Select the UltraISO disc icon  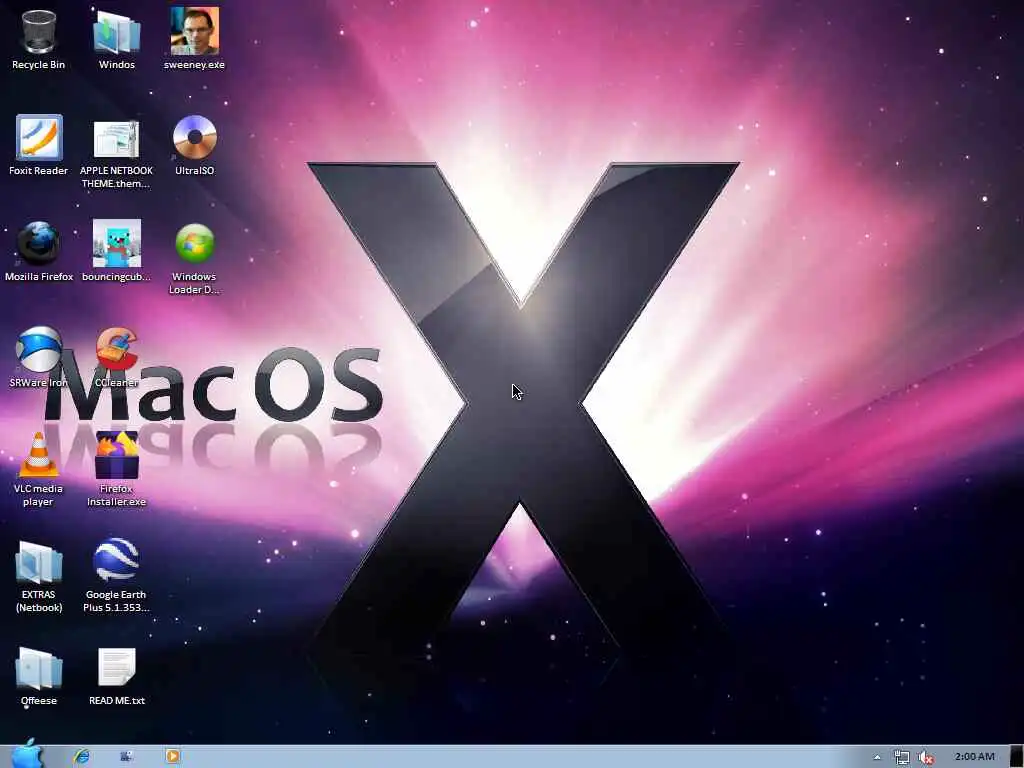coord(195,137)
